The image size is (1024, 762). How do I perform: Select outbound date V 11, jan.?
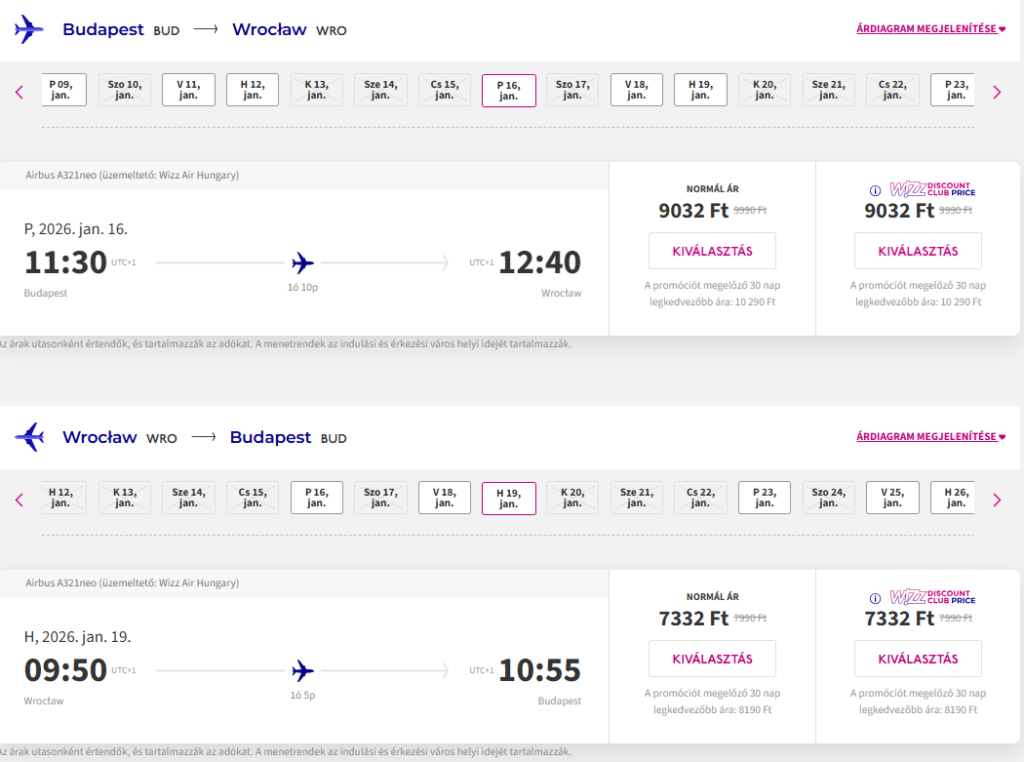pos(188,90)
